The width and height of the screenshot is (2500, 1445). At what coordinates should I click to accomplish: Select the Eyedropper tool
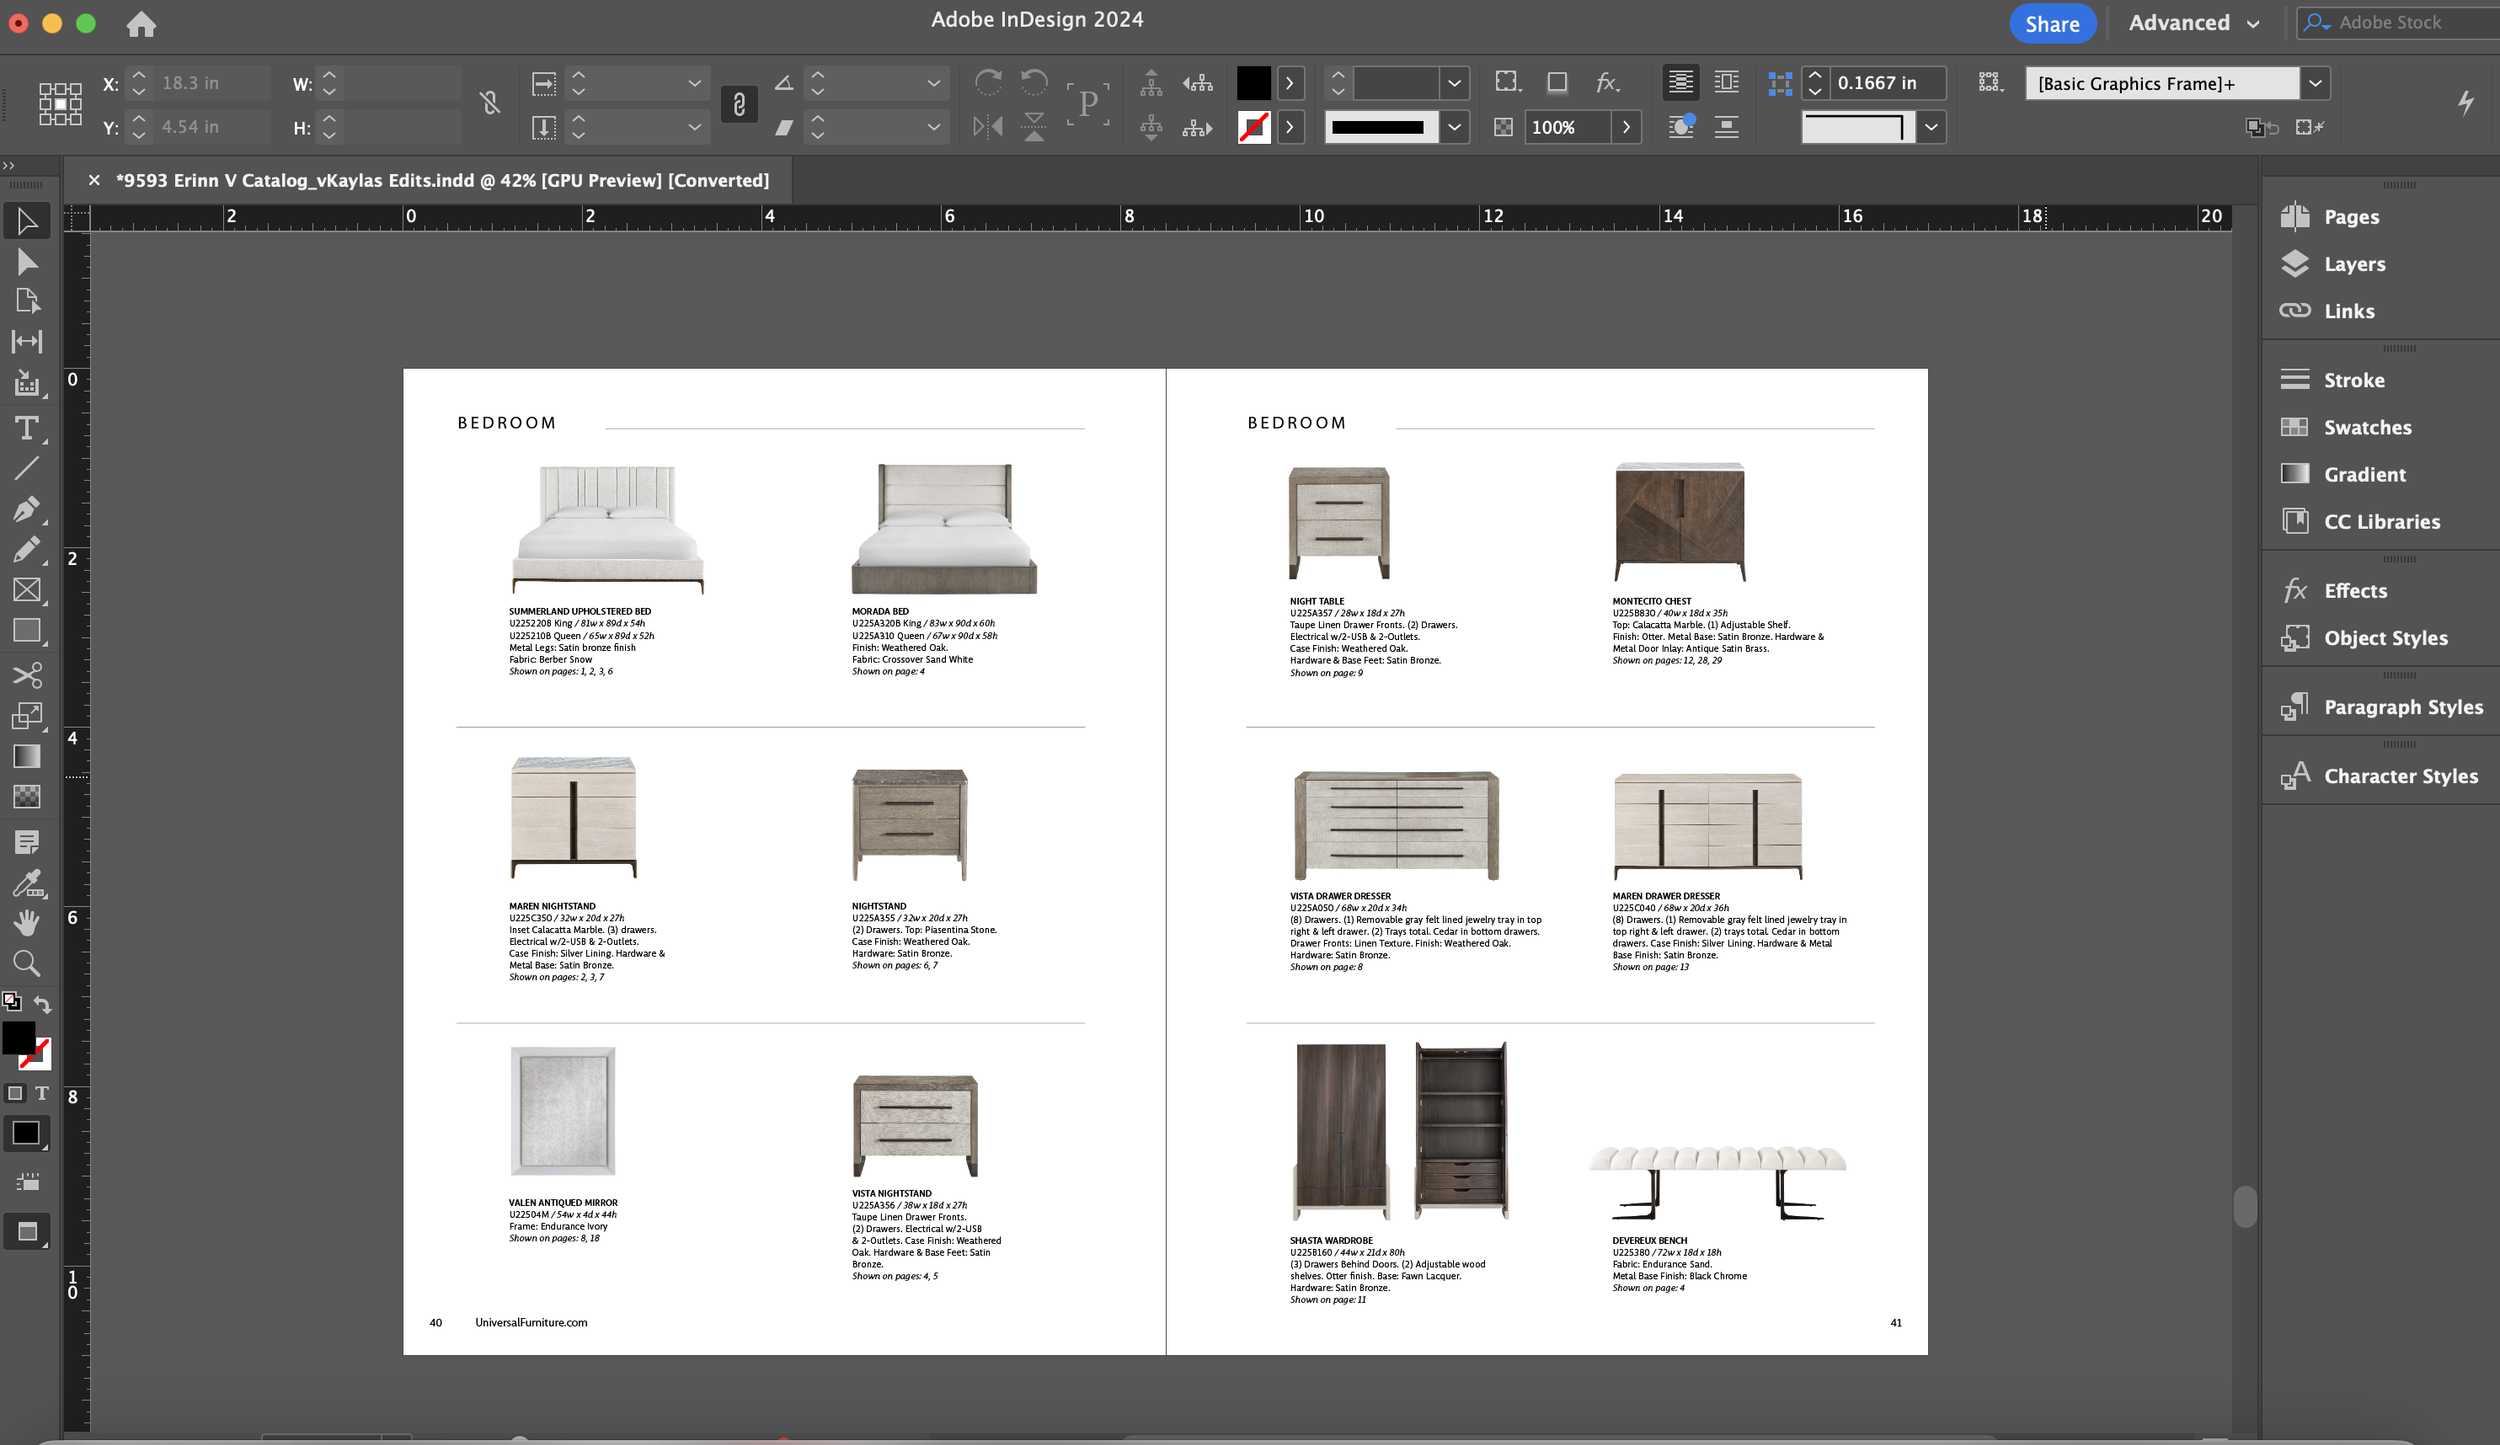click(27, 883)
